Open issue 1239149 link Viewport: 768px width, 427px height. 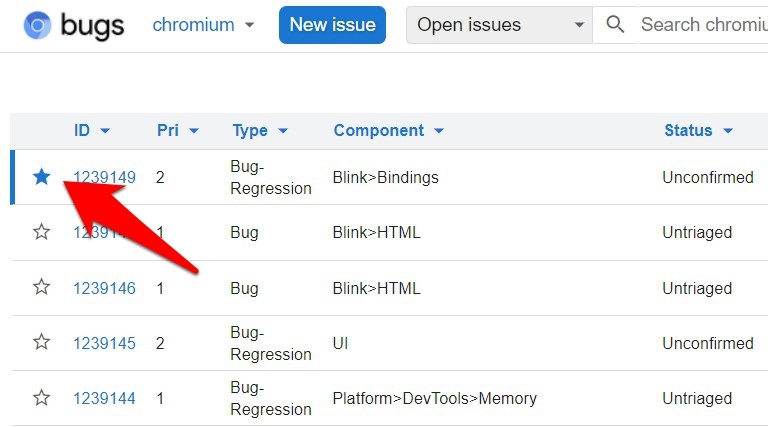104,178
